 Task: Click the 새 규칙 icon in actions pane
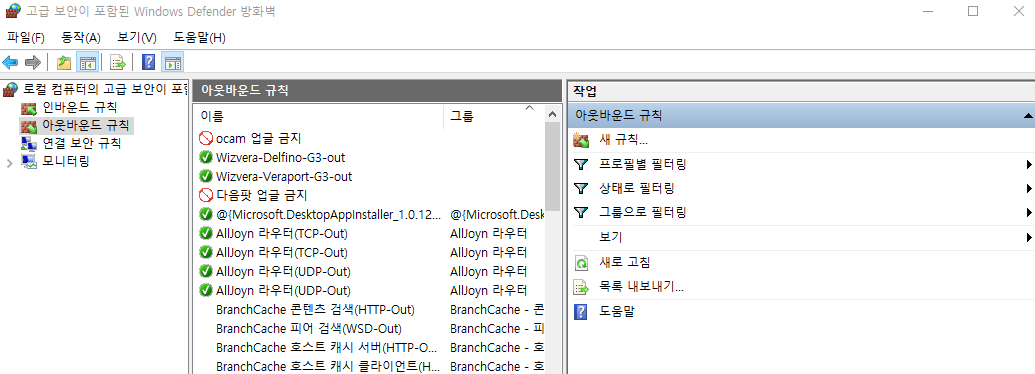[x=581, y=140]
